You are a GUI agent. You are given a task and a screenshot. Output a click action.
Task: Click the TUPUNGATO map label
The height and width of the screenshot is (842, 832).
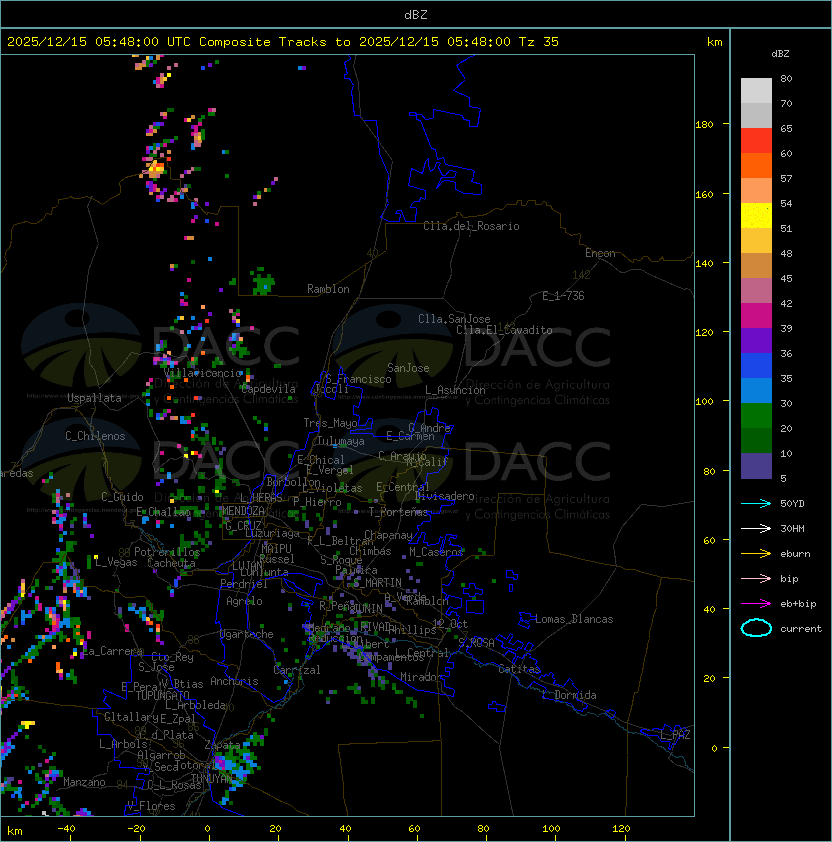pyautogui.click(x=163, y=696)
